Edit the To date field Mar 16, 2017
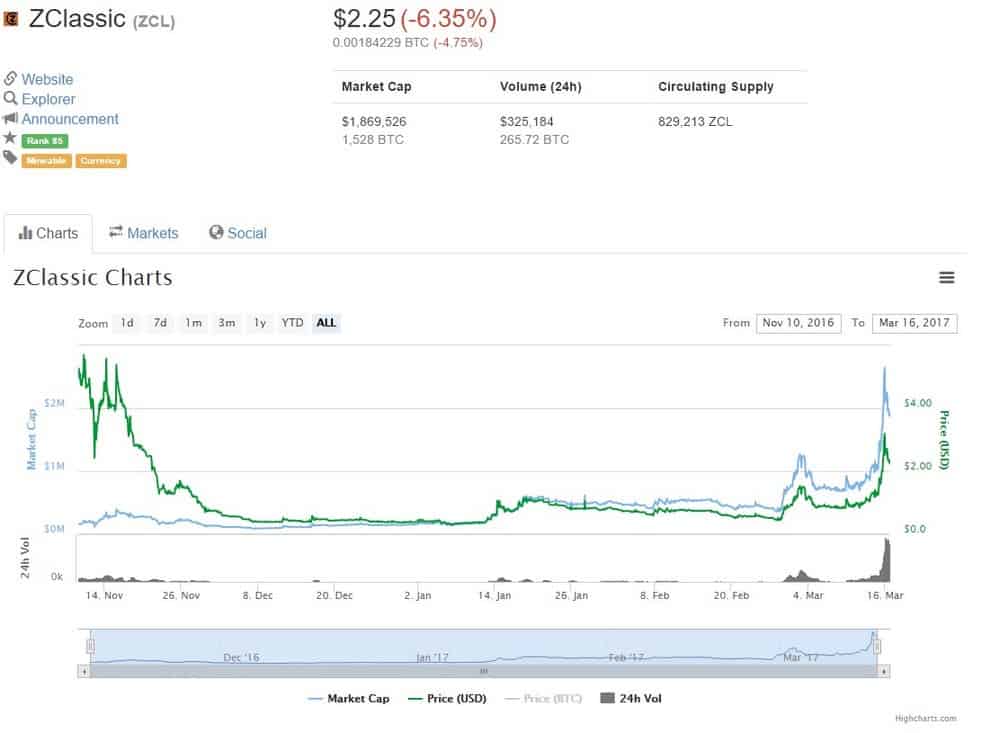The width and height of the screenshot is (1000, 733). pos(915,323)
